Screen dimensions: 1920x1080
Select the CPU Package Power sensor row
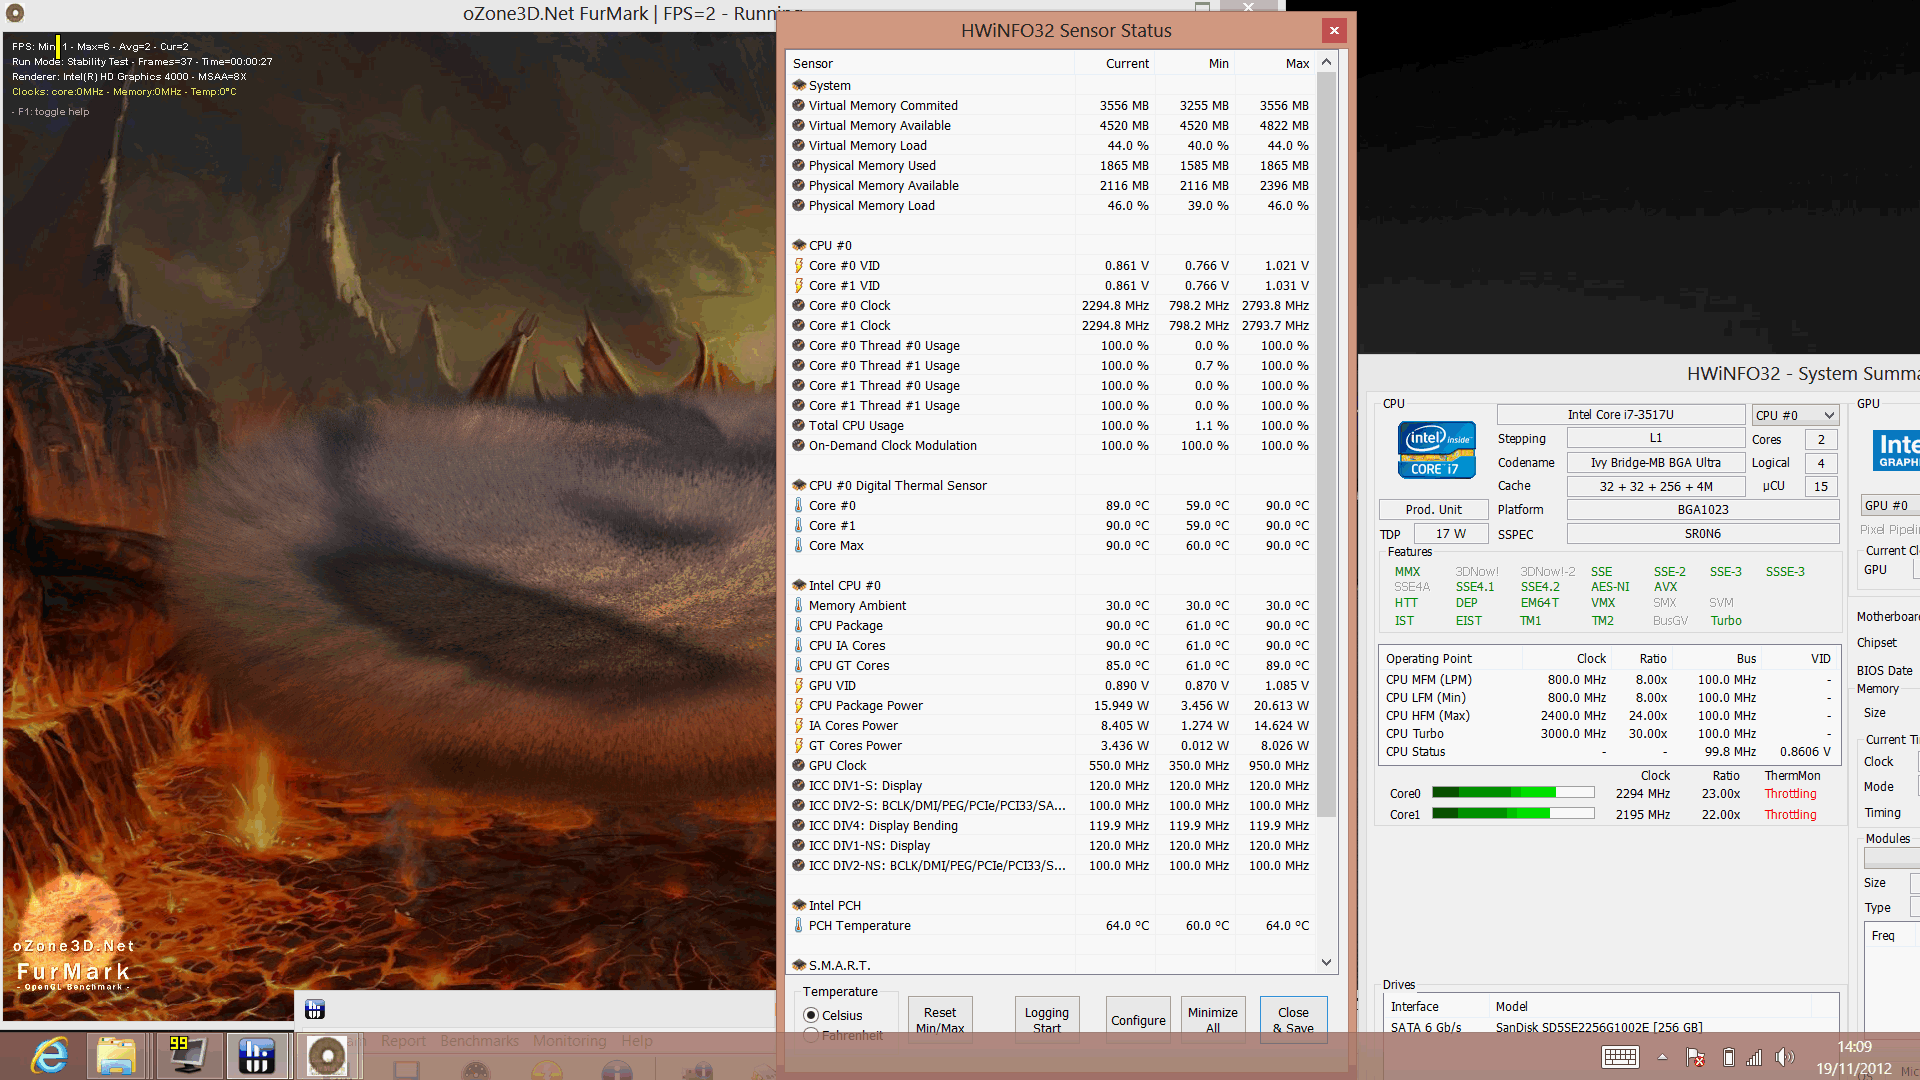pyautogui.click(x=865, y=705)
